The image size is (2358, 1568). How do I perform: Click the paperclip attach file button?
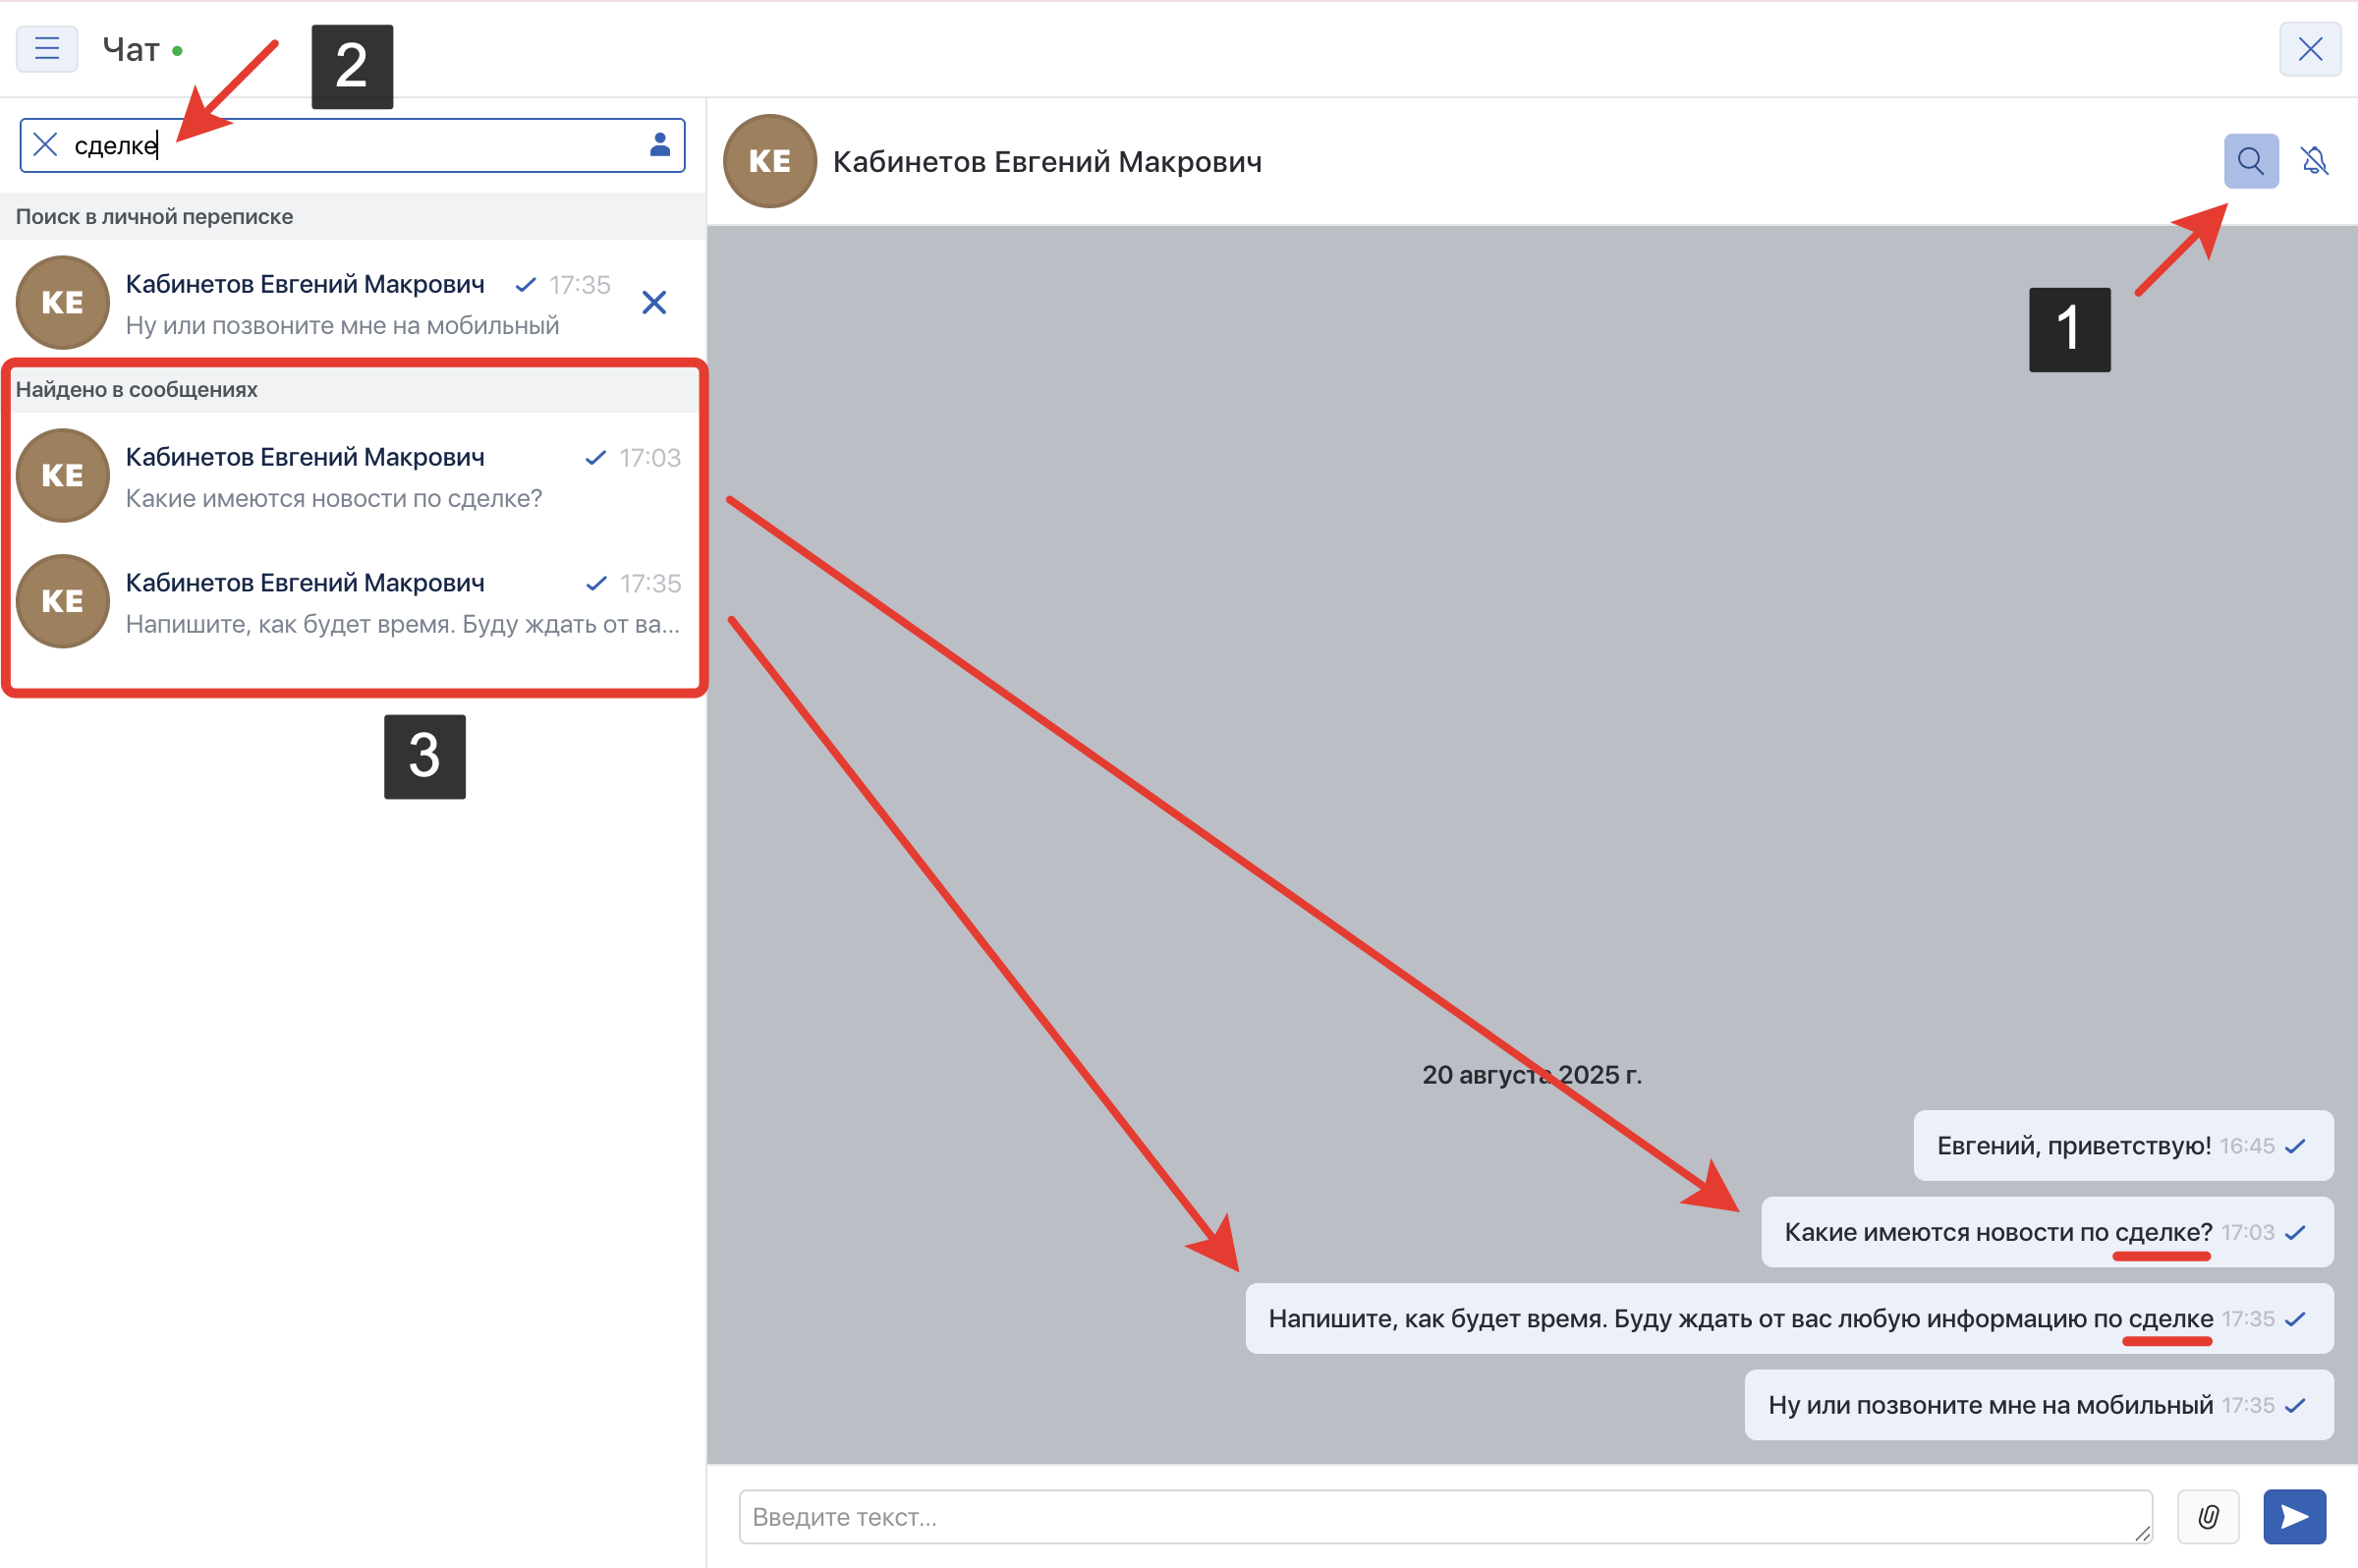coord(2208,1517)
